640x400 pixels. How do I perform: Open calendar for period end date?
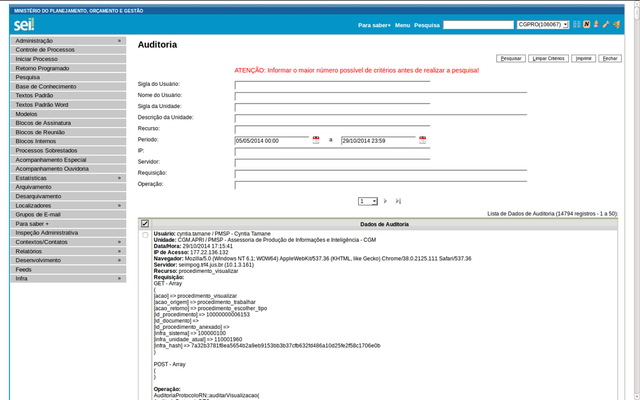[x=423, y=140]
